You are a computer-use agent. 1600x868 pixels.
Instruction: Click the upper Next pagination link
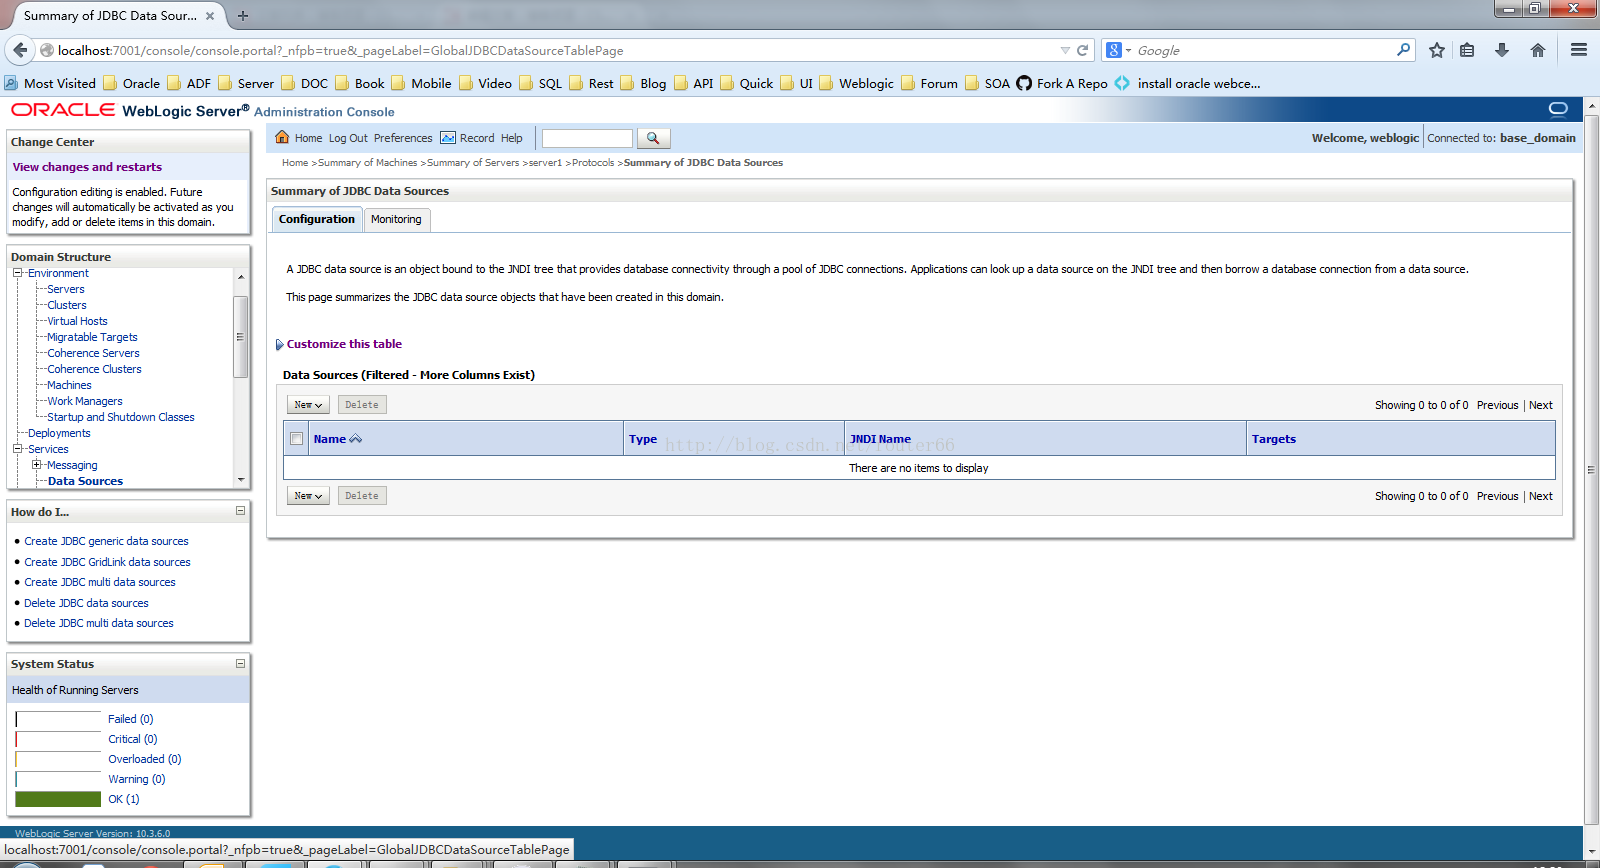1541,405
